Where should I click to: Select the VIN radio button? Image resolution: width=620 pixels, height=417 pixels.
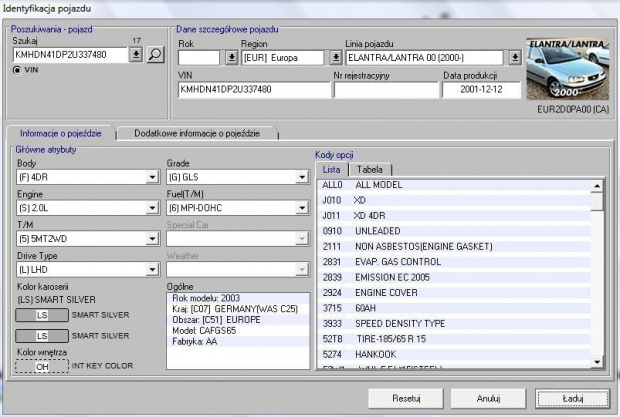(x=17, y=70)
